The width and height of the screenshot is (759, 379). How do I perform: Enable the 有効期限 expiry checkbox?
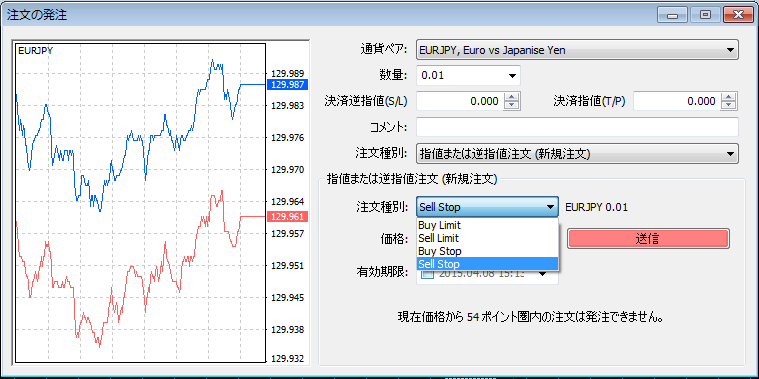pyautogui.click(x=427, y=274)
